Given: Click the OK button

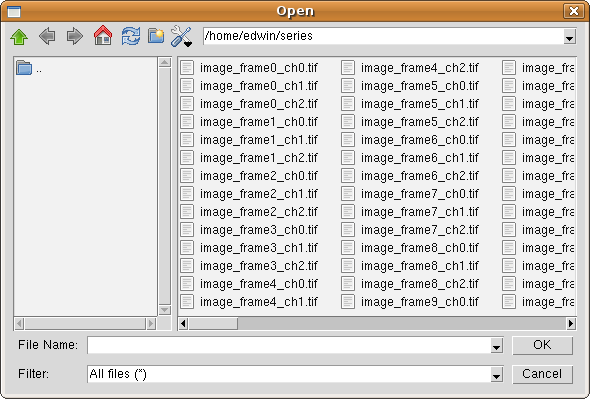Looking at the screenshot, I should pyautogui.click(x=542, y=345).
